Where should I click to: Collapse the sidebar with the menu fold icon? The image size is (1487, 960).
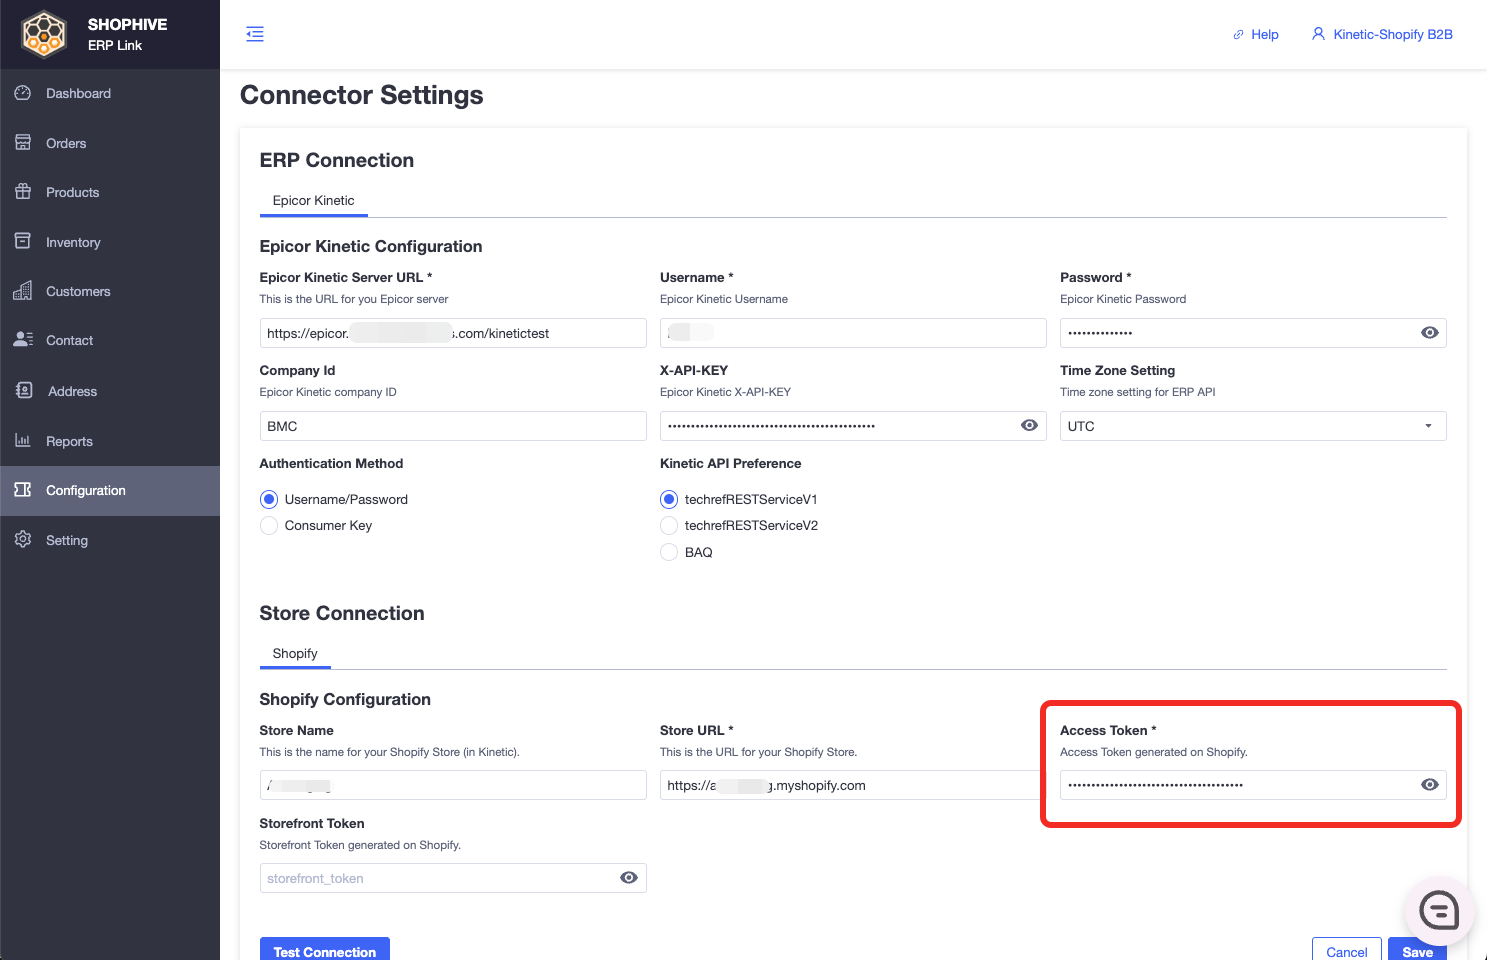click(255, 34)
